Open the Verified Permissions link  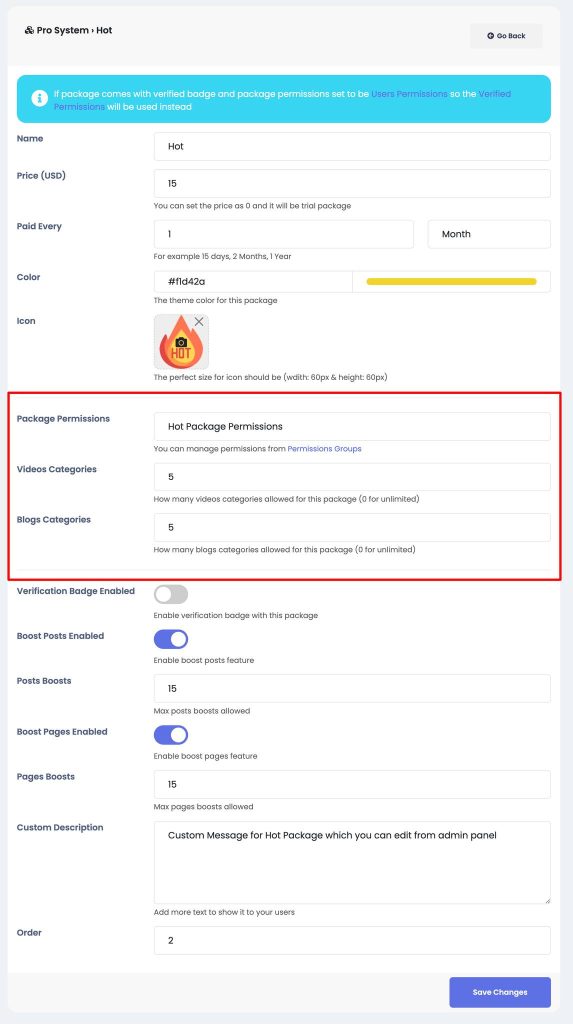click(x=282, y=100)
